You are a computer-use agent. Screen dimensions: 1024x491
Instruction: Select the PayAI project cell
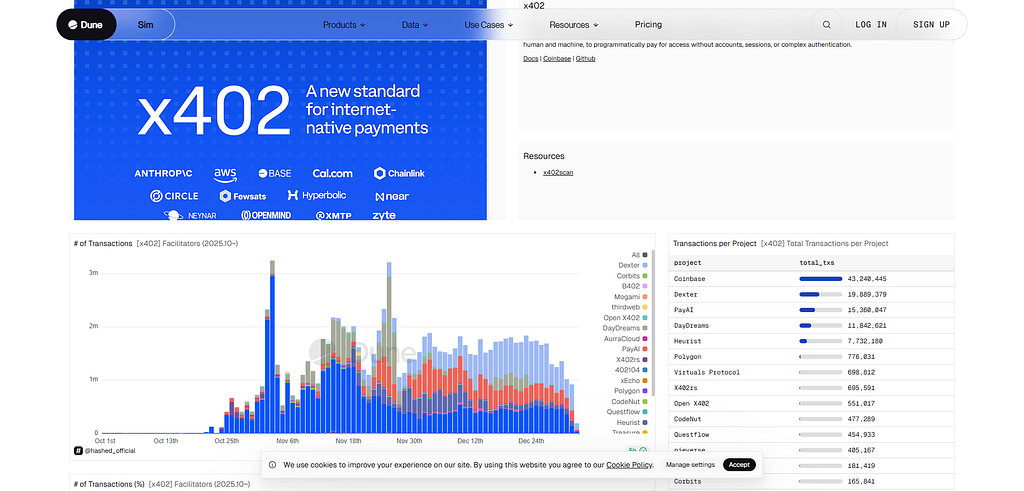coord(684,310)
